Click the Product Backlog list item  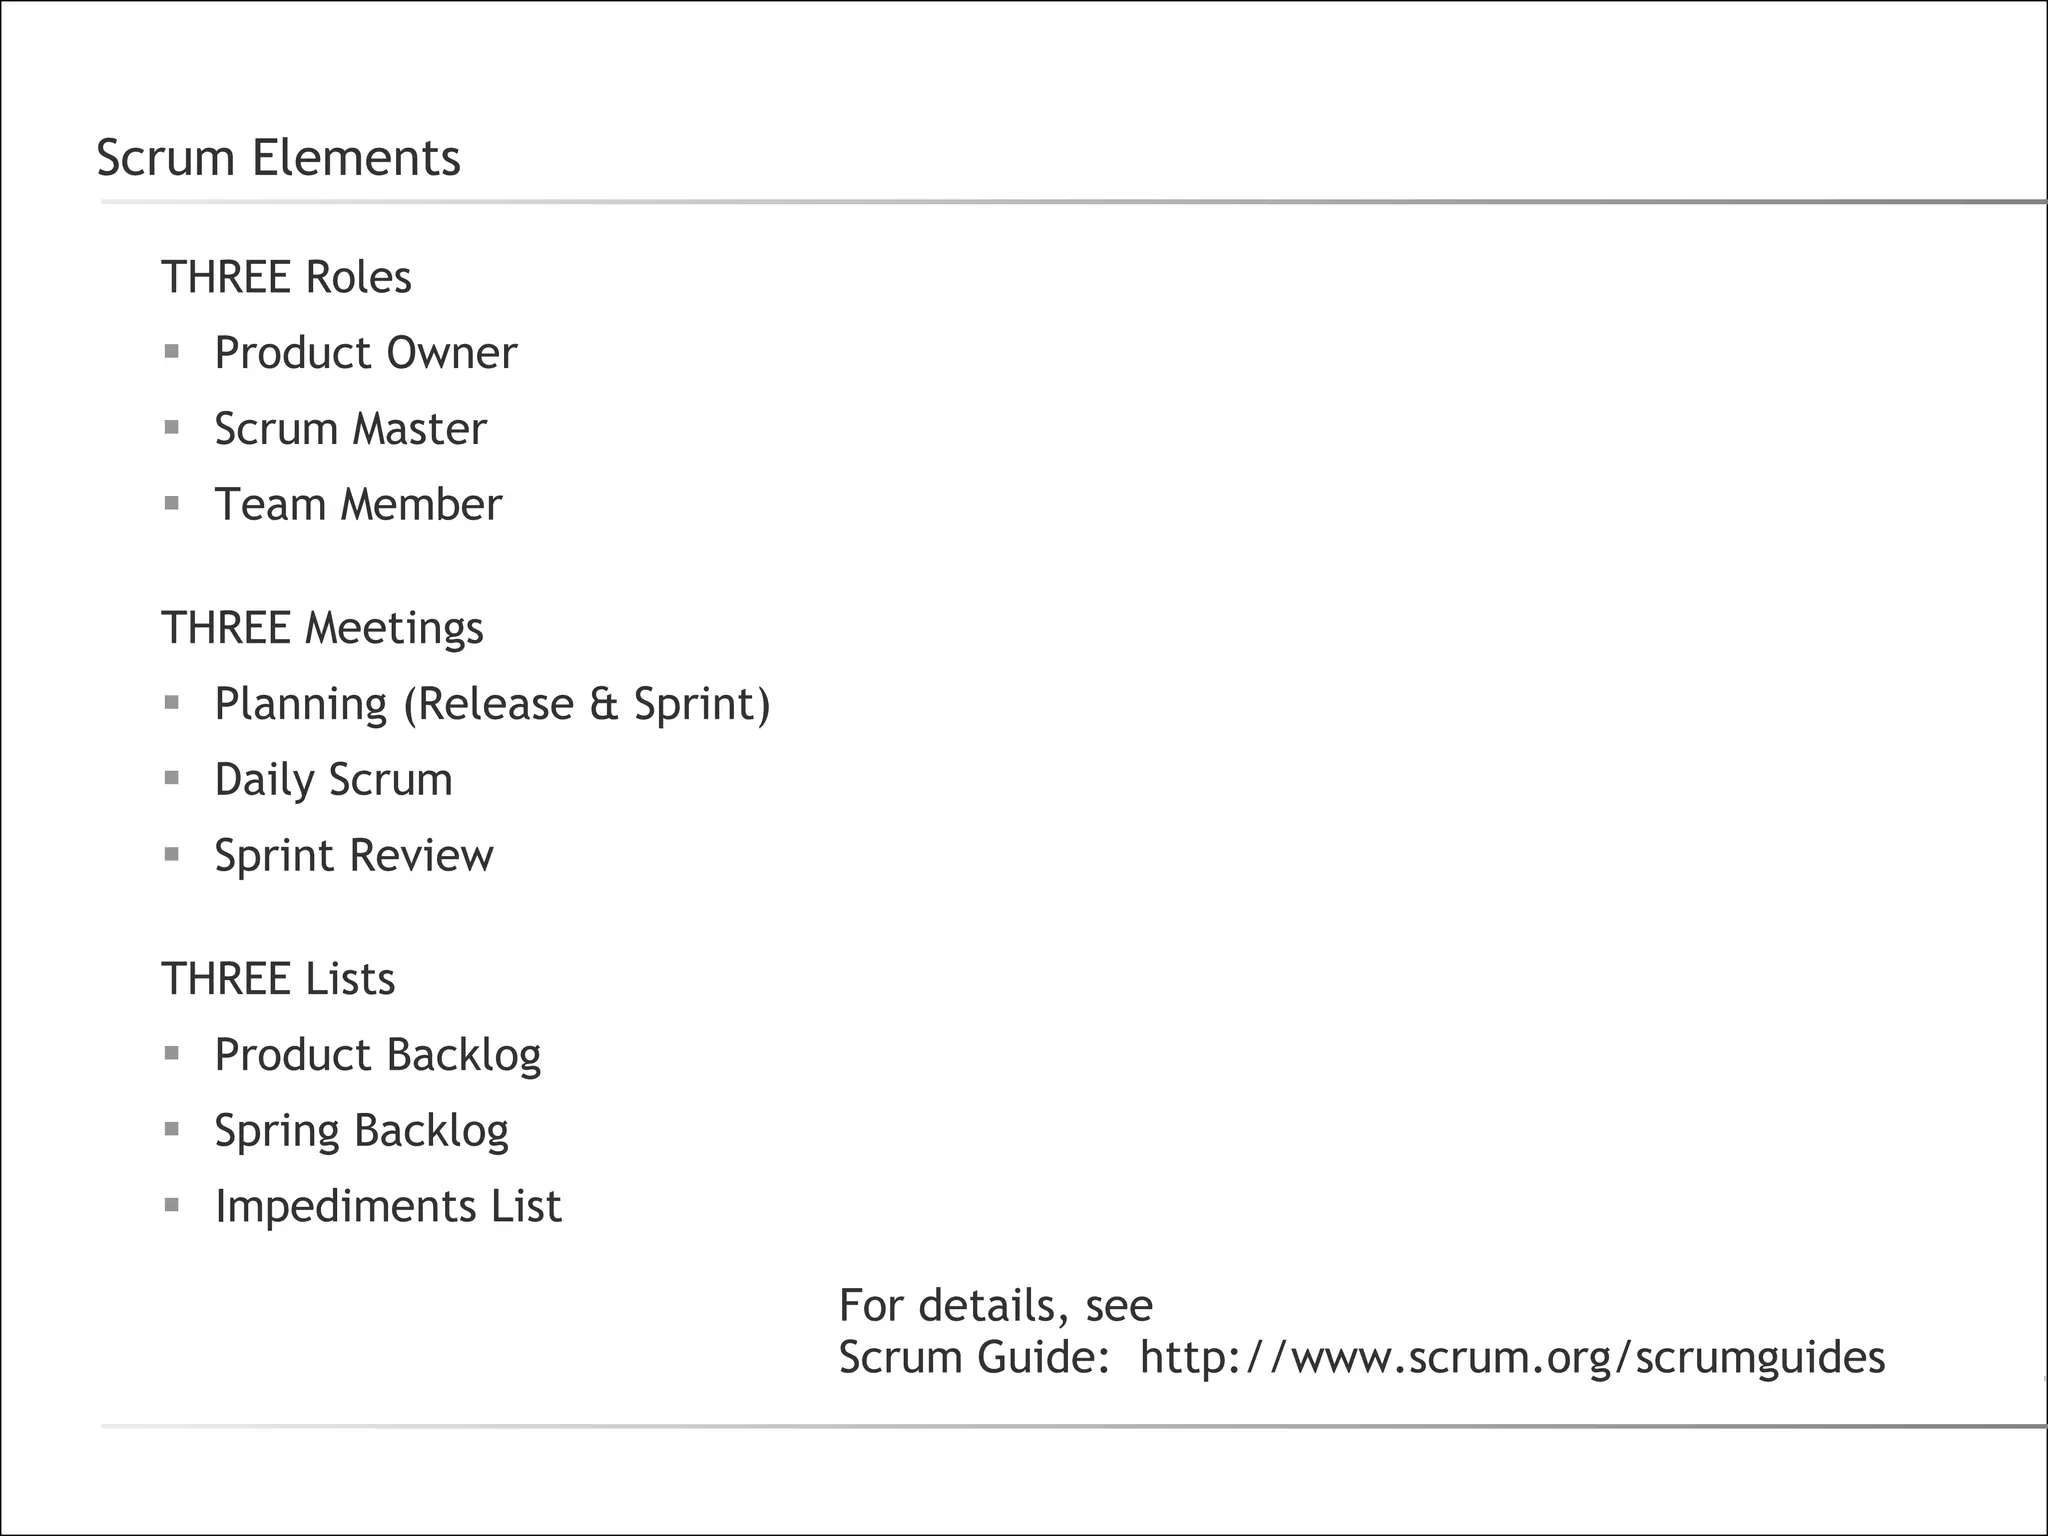(x=377, y=1055)
